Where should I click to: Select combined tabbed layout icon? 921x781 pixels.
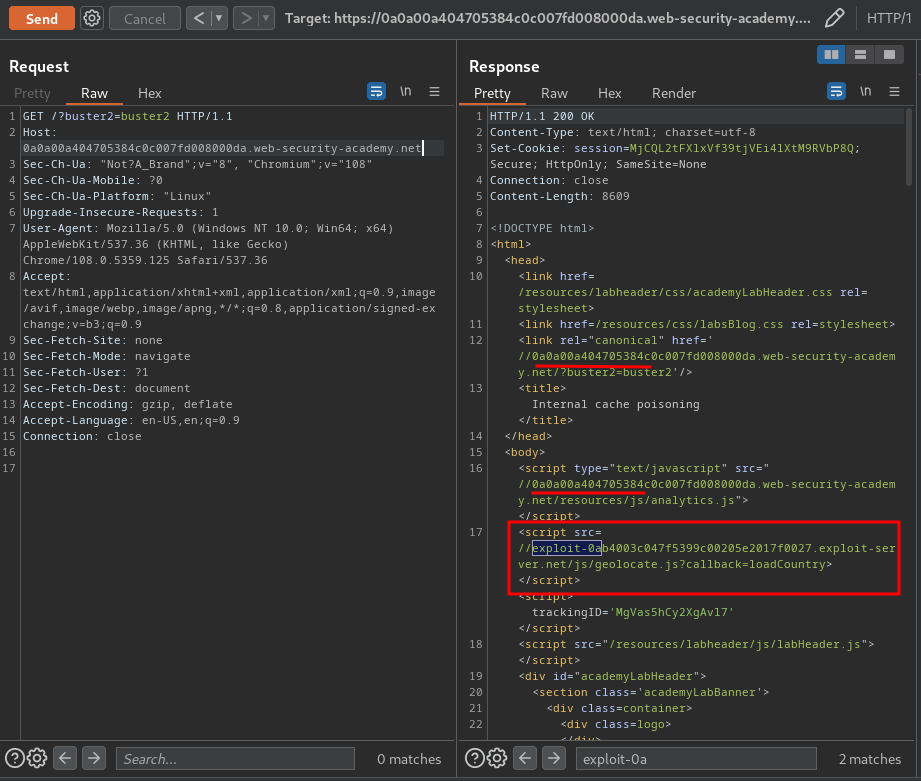tap(889, 55)
